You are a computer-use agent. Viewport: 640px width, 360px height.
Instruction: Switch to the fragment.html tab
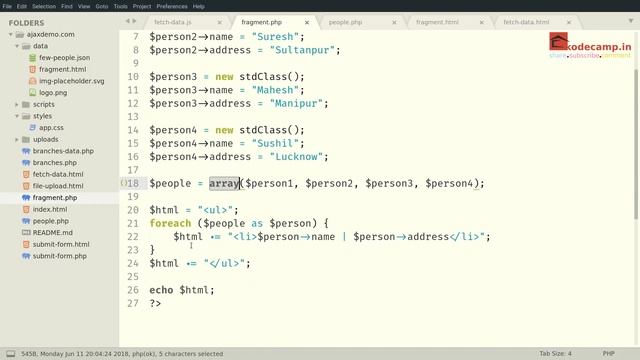(x=437, y=22)
